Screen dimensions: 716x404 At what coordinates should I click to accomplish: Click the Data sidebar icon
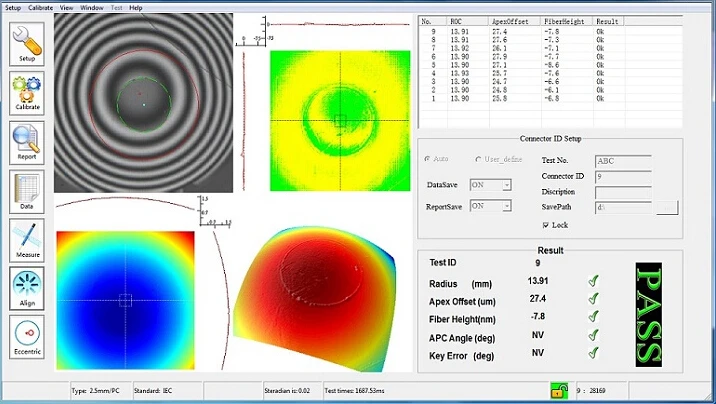(27, 190)
